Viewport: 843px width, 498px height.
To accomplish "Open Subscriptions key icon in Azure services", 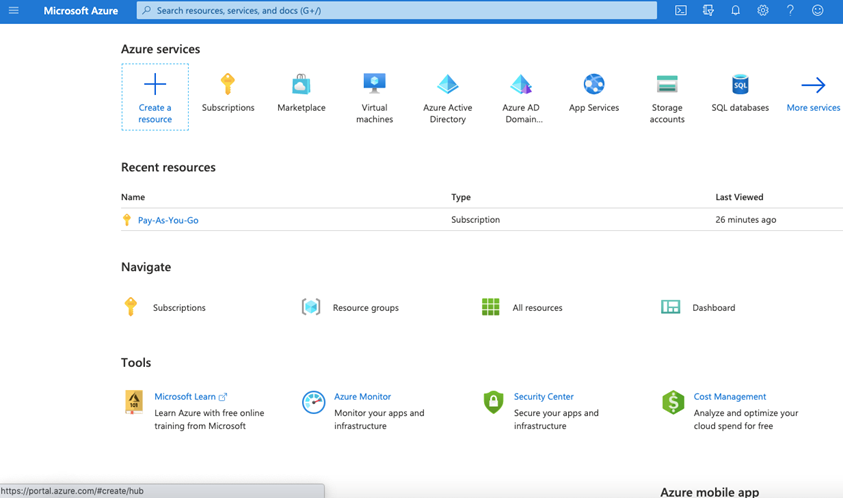I will point(228,84).
